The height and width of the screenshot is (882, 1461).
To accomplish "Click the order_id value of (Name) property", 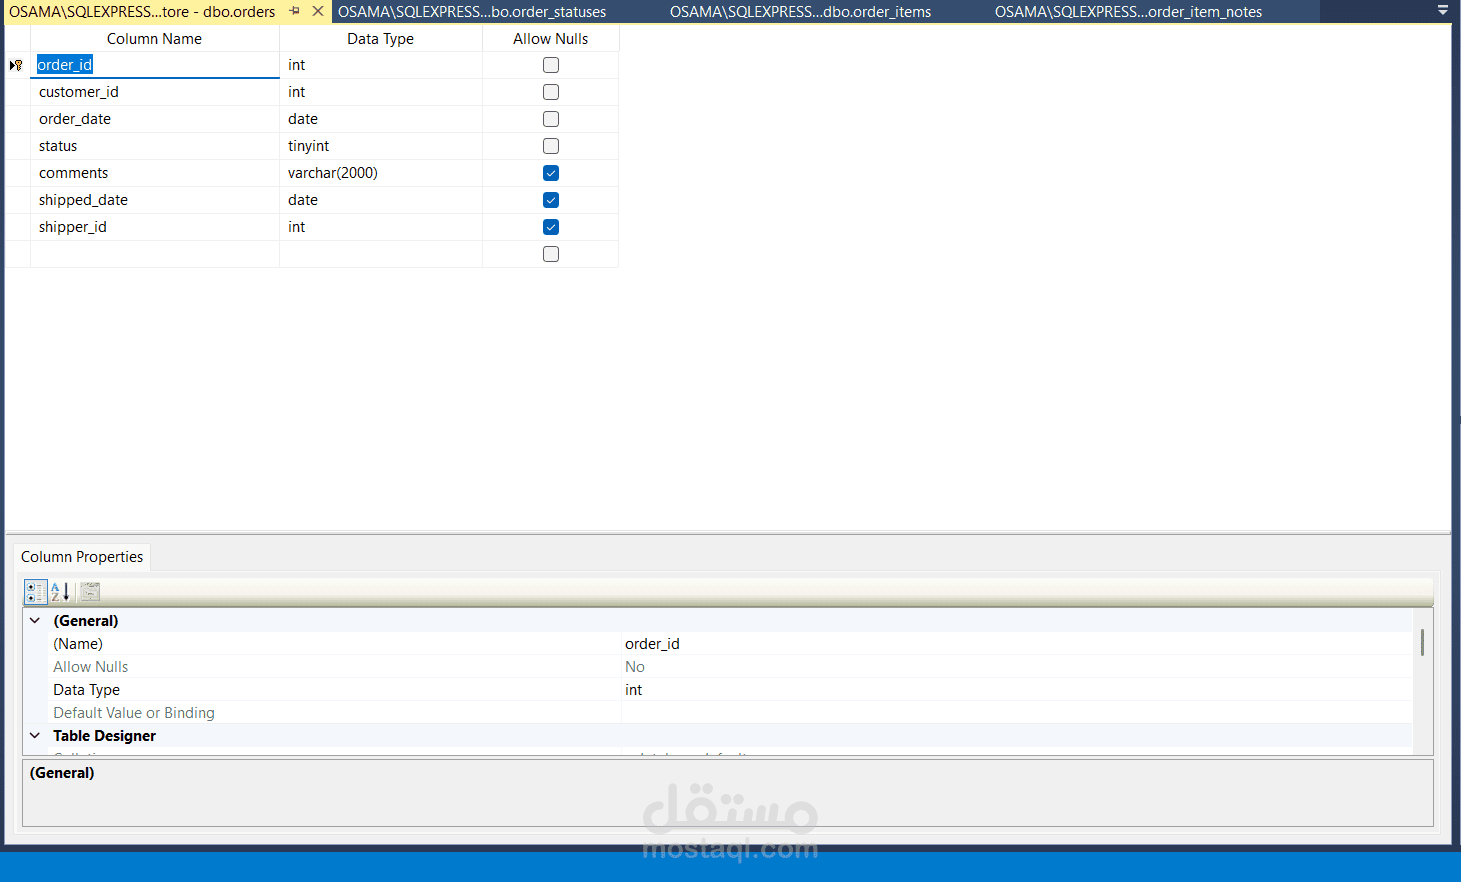I will click(652, 644).
